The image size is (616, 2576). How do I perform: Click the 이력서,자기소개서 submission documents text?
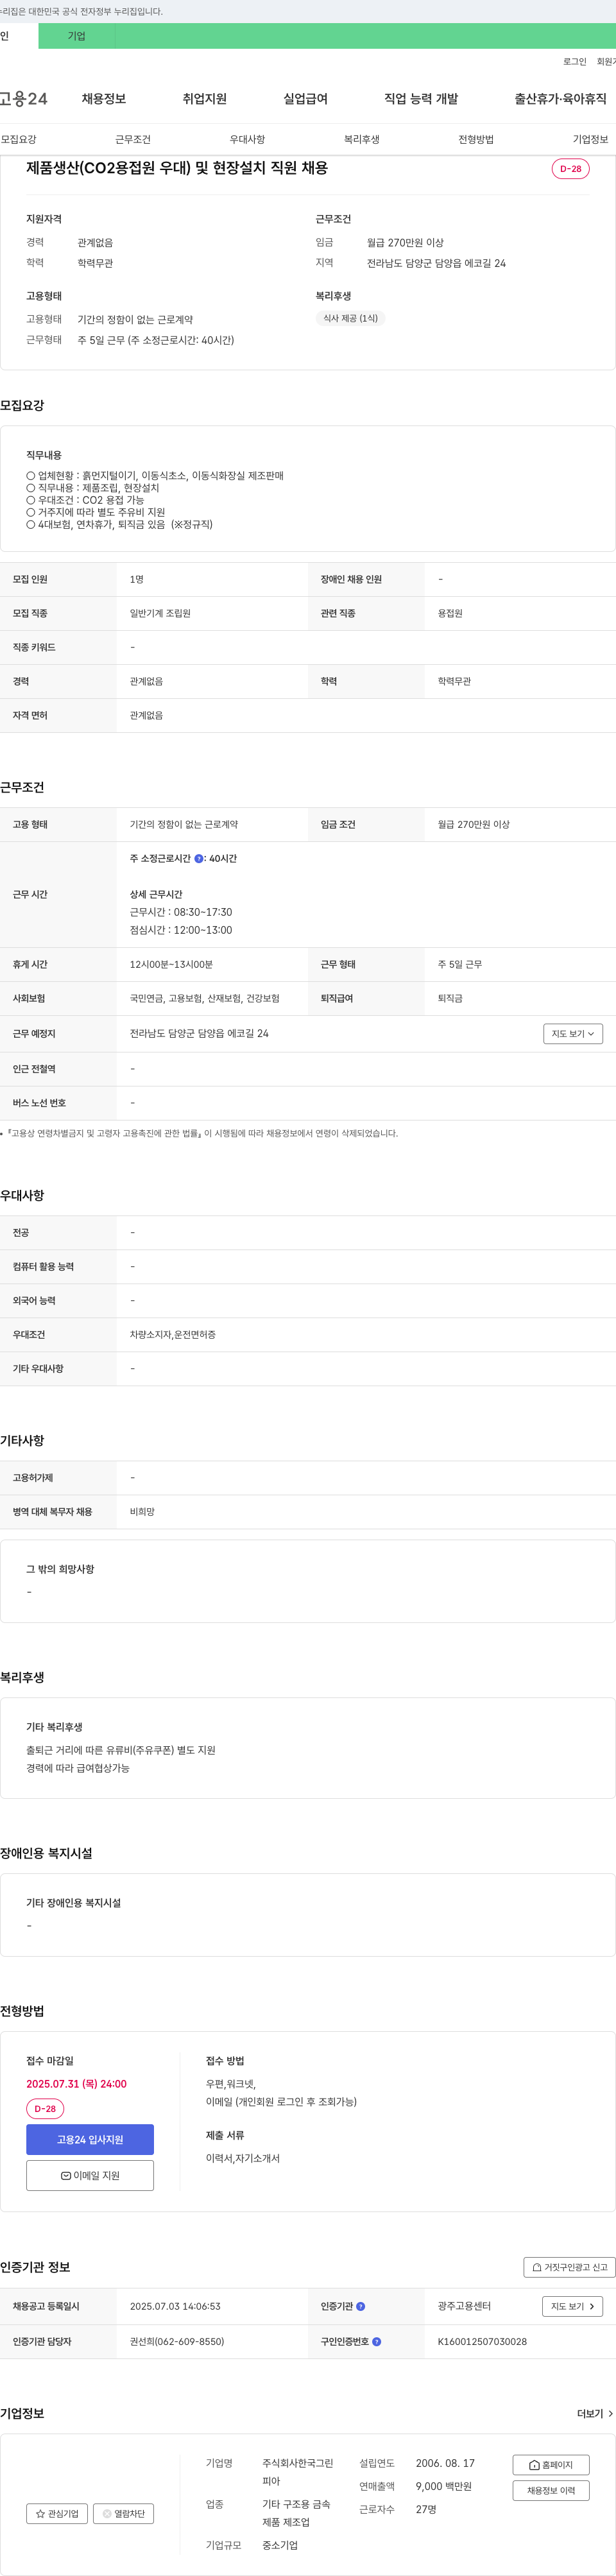(243, 2159)
